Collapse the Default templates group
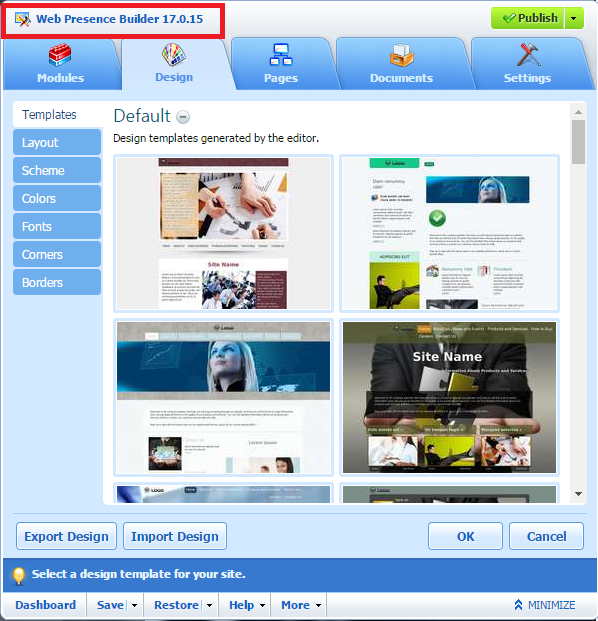 (x=183, y=117)
